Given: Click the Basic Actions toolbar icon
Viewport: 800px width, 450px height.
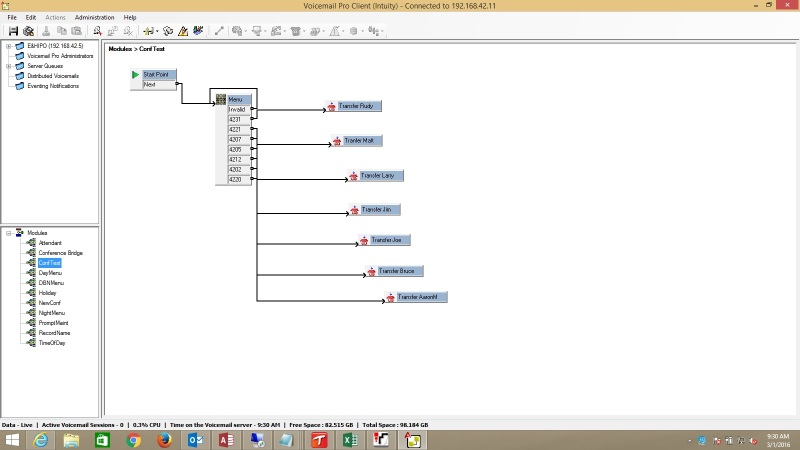Looking at the screenshot, I should [237, 31].
